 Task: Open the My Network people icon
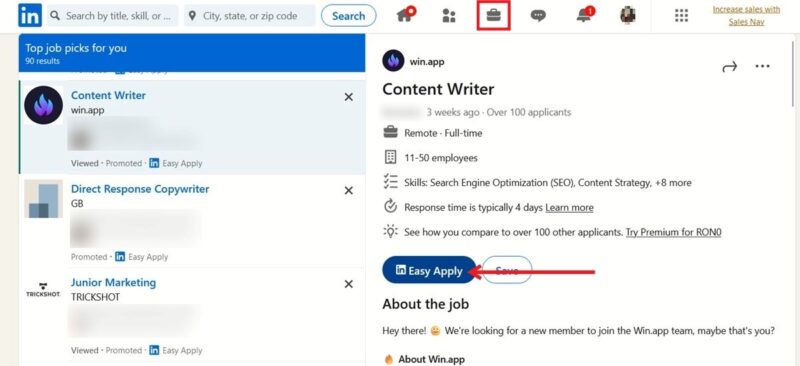[x=449, y=16]
